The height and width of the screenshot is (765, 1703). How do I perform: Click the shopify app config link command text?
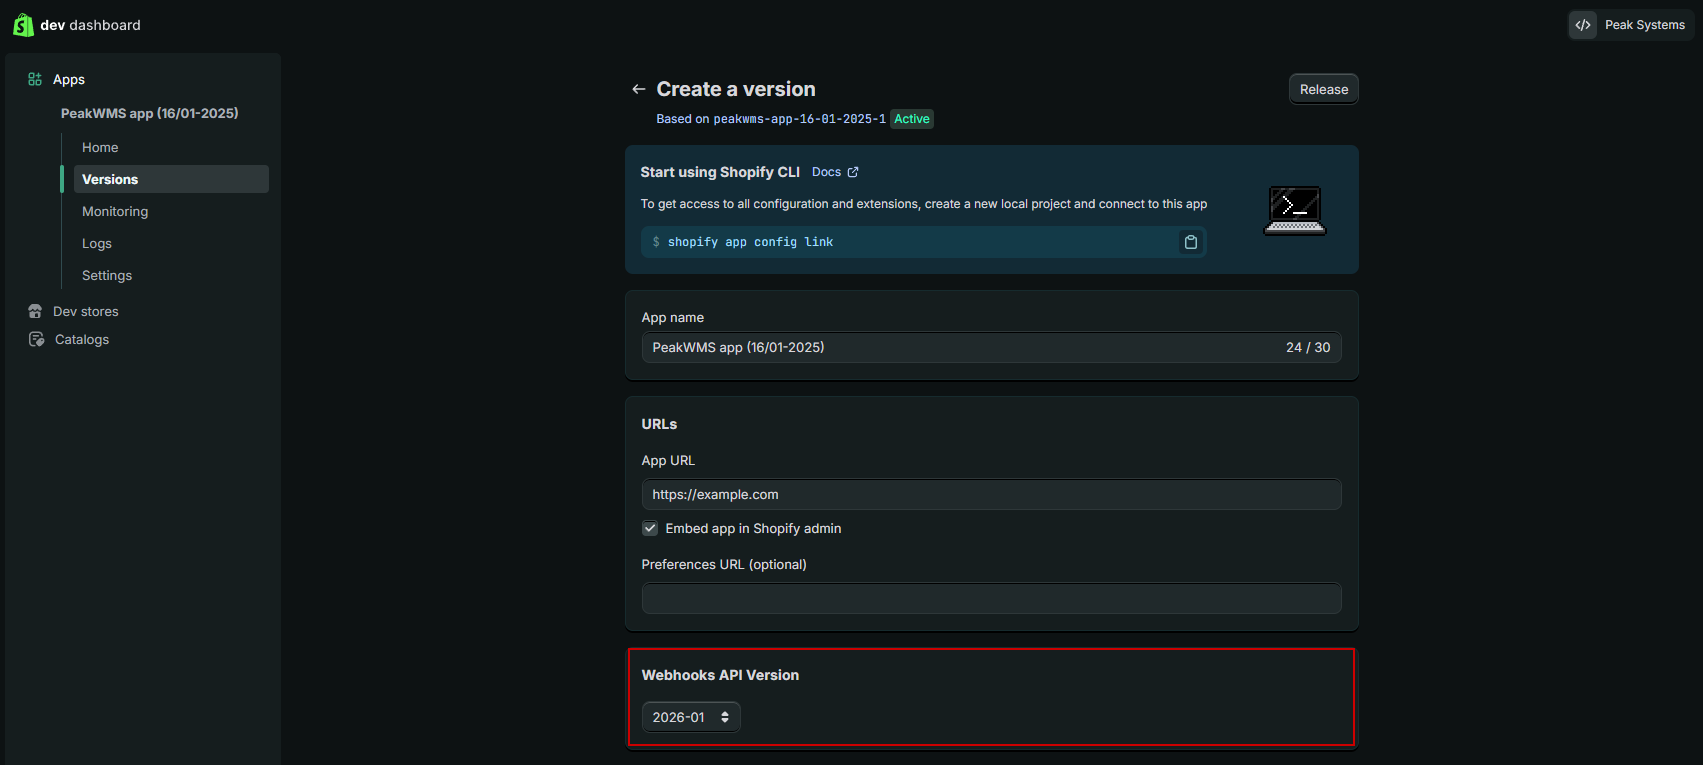pos(750,242)
